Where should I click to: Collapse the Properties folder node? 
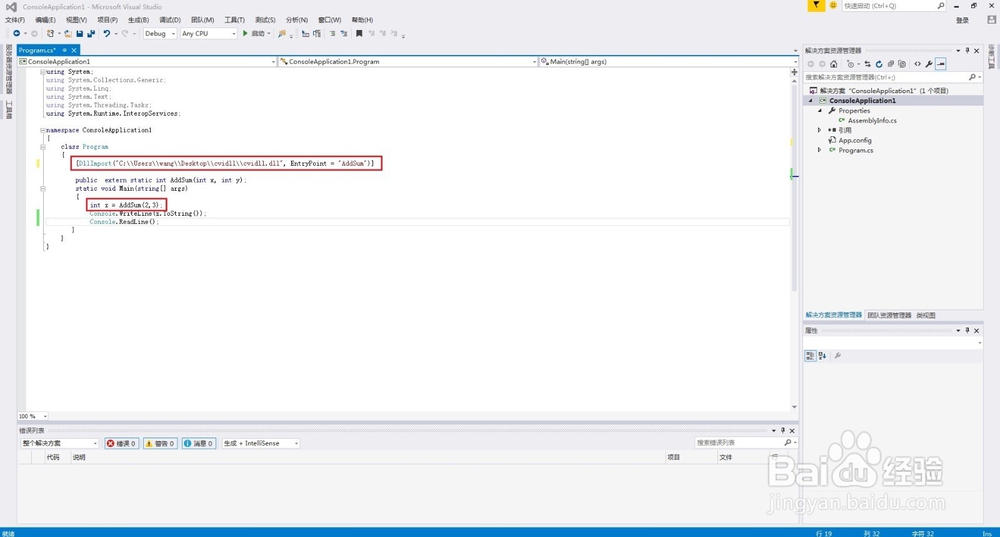(820, 110)
